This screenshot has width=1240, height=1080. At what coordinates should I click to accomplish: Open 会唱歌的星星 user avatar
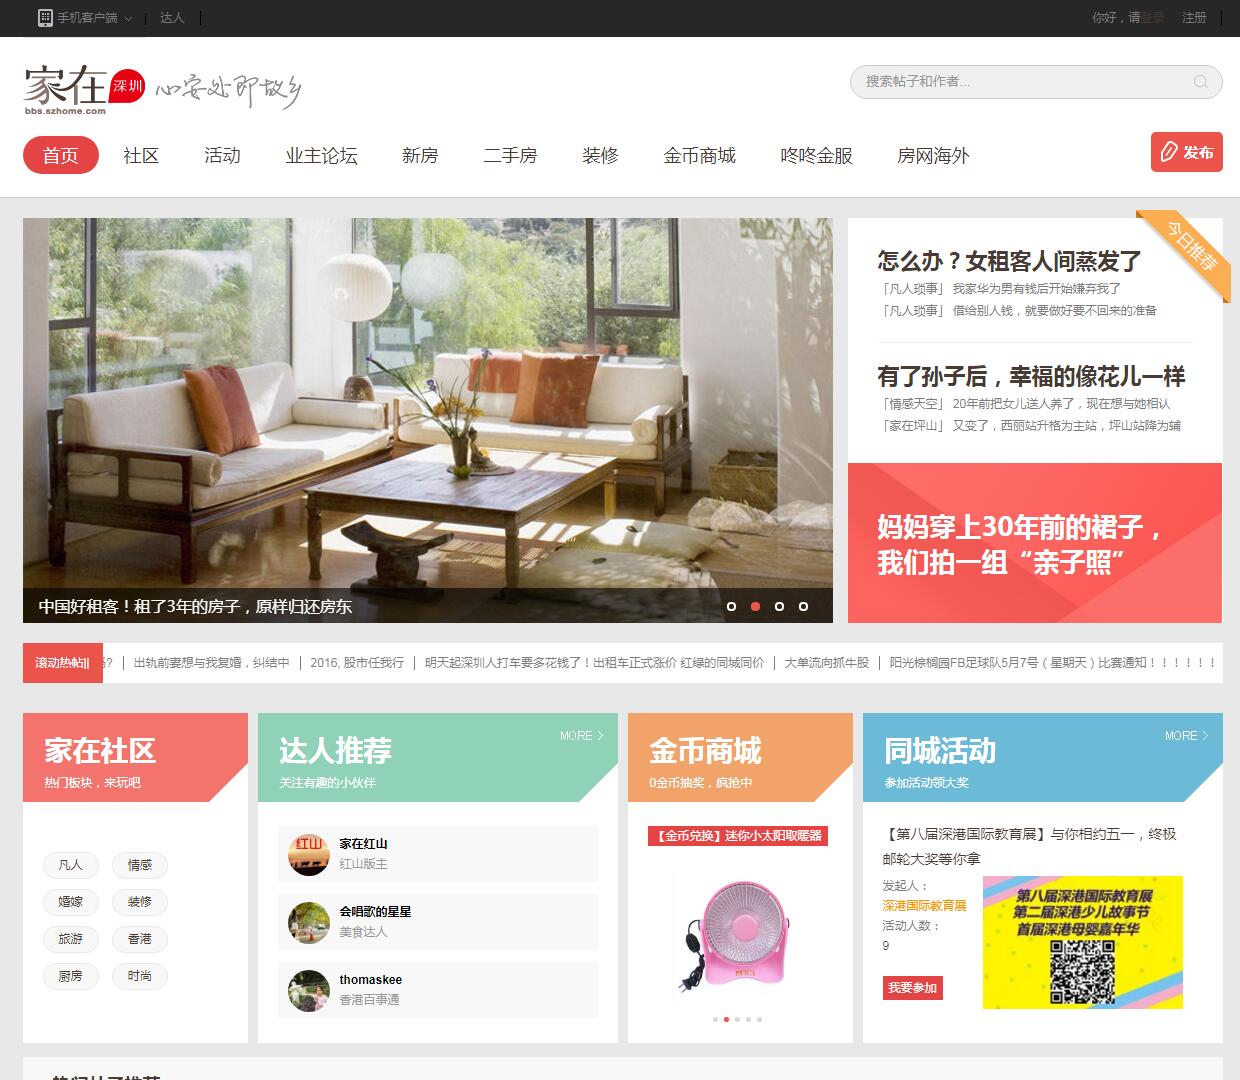click(308, 922)
